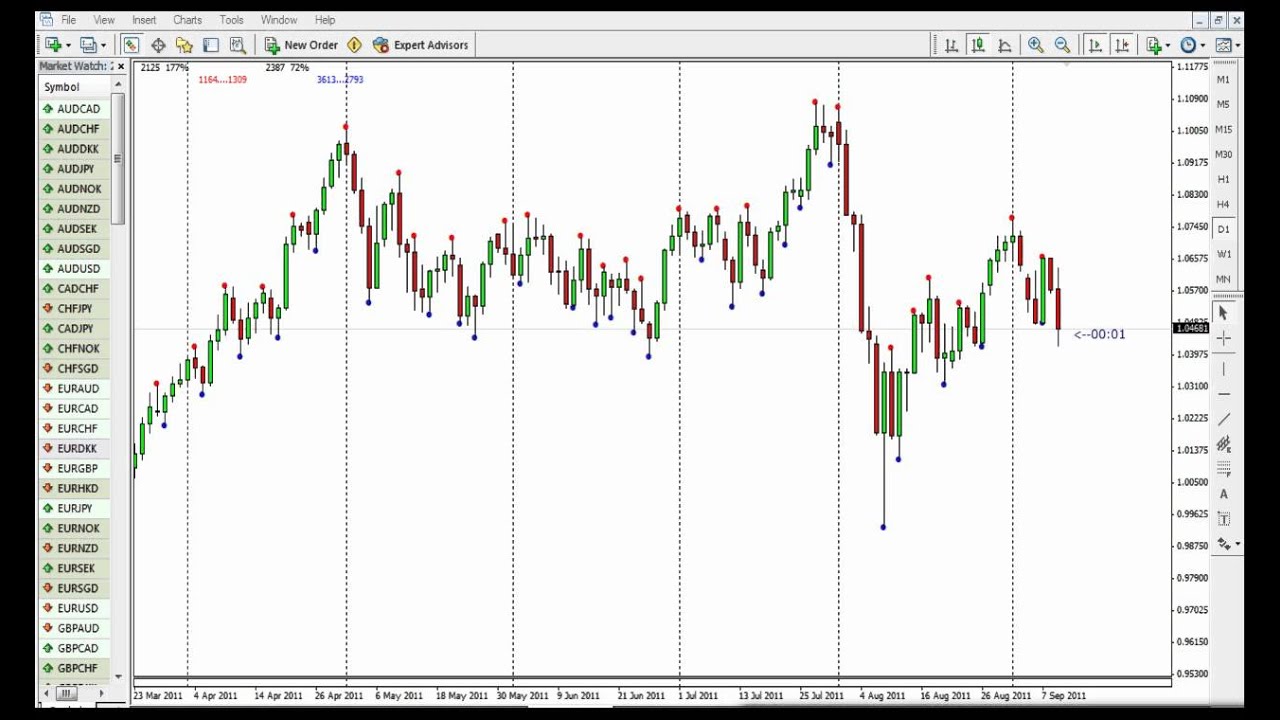Screen dimensions: 1280x720
Task: Open the Window menu
Action: point(279,20)
